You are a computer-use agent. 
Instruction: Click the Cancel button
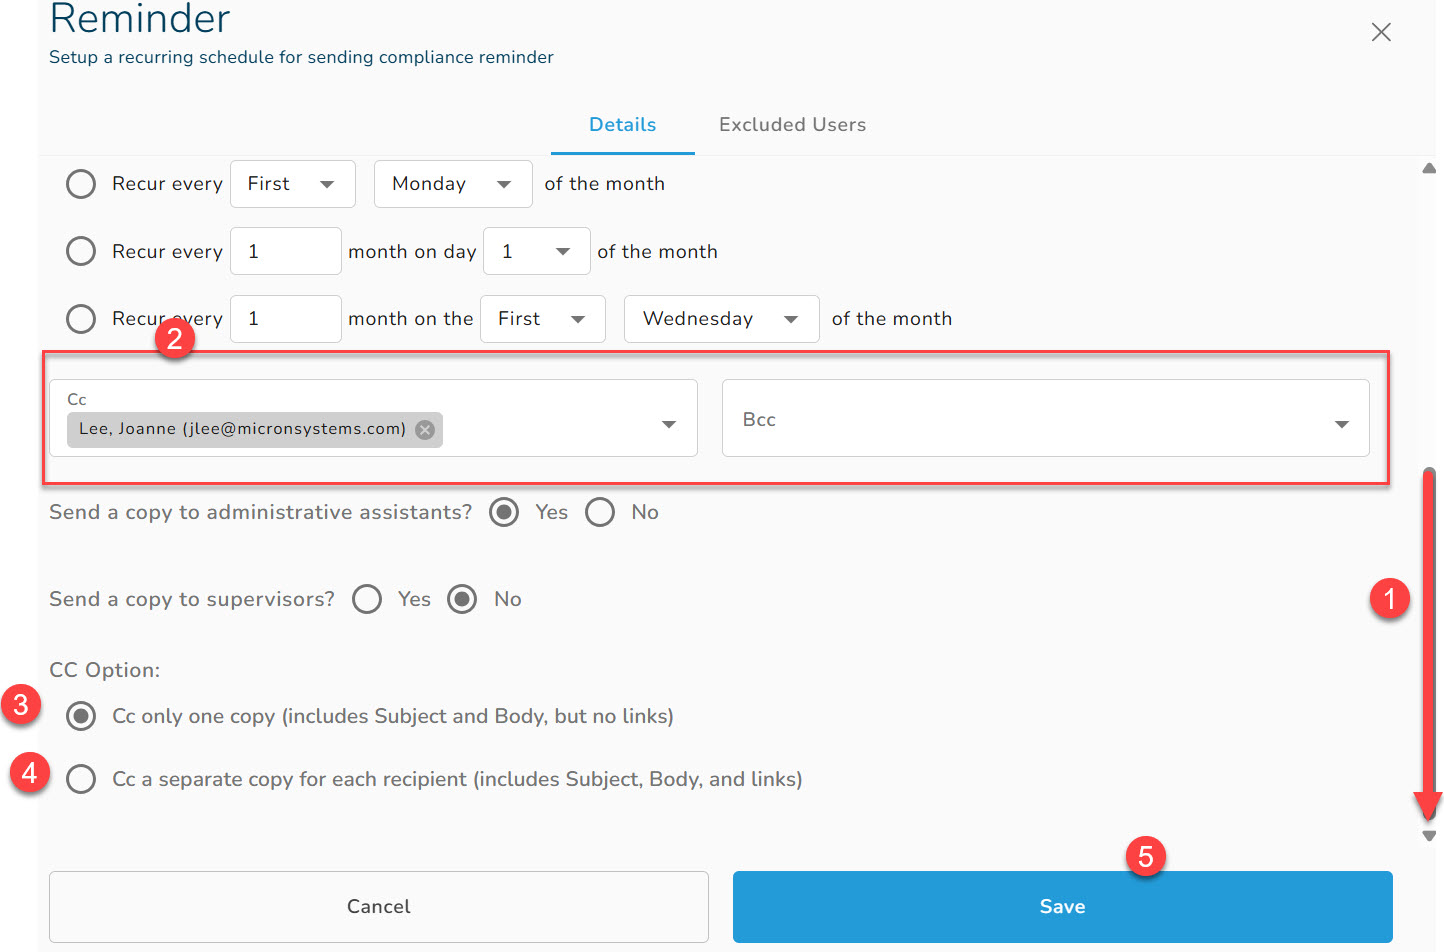pyautogui.click(x=379, y=907)
